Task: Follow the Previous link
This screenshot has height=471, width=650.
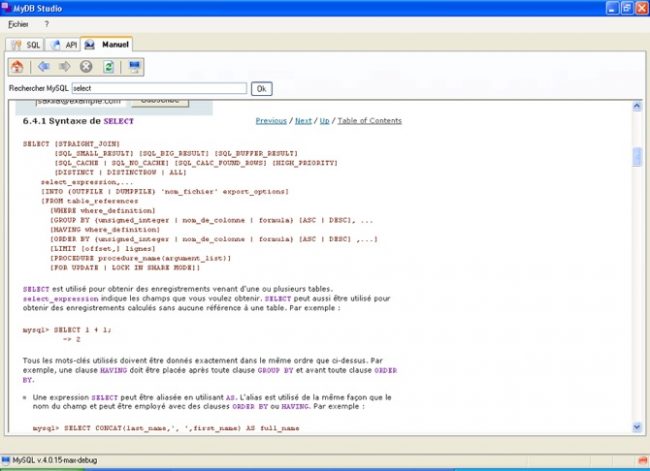Action: [271, 121]
